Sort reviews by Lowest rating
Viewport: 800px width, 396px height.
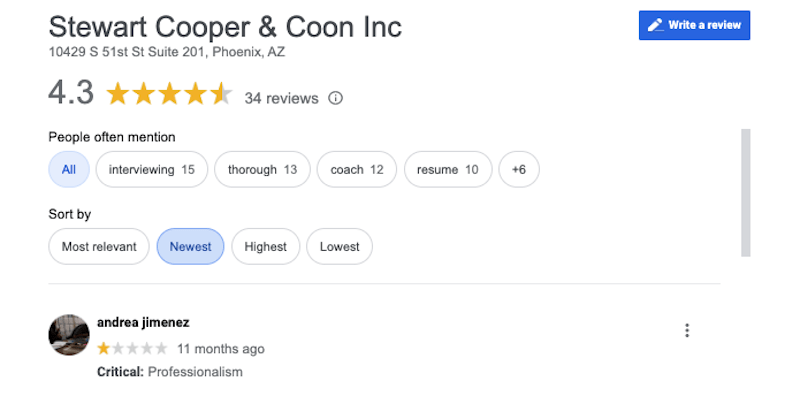click(x=339, y=246)
